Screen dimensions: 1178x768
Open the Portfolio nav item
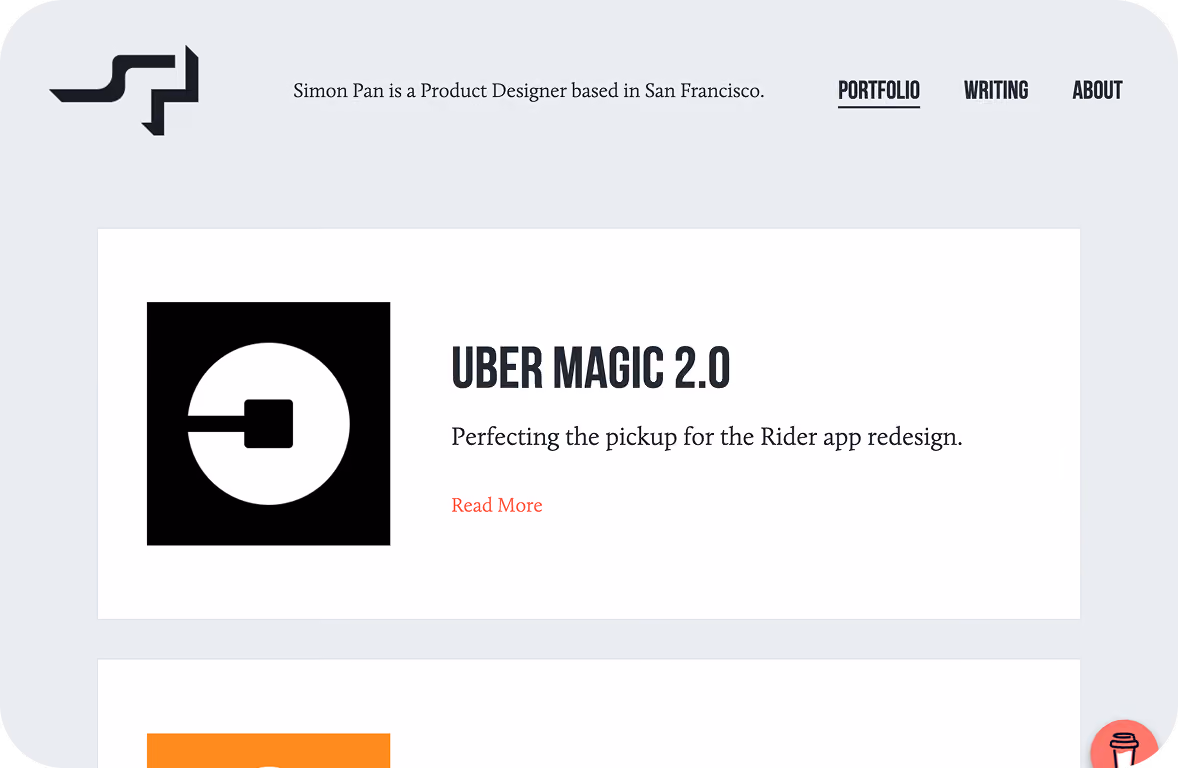879,91
